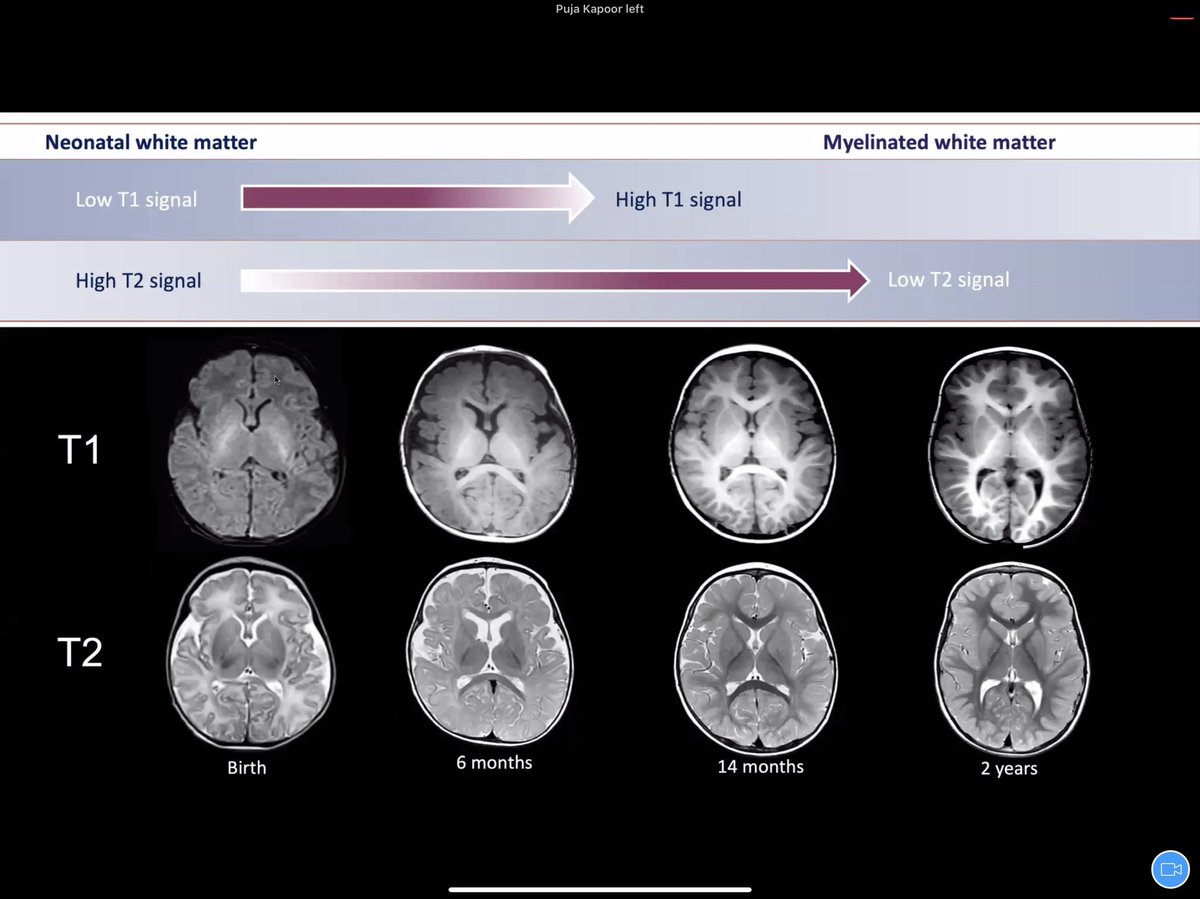
Task: Tap the red recording indicator at top right
Action: 1182,17
